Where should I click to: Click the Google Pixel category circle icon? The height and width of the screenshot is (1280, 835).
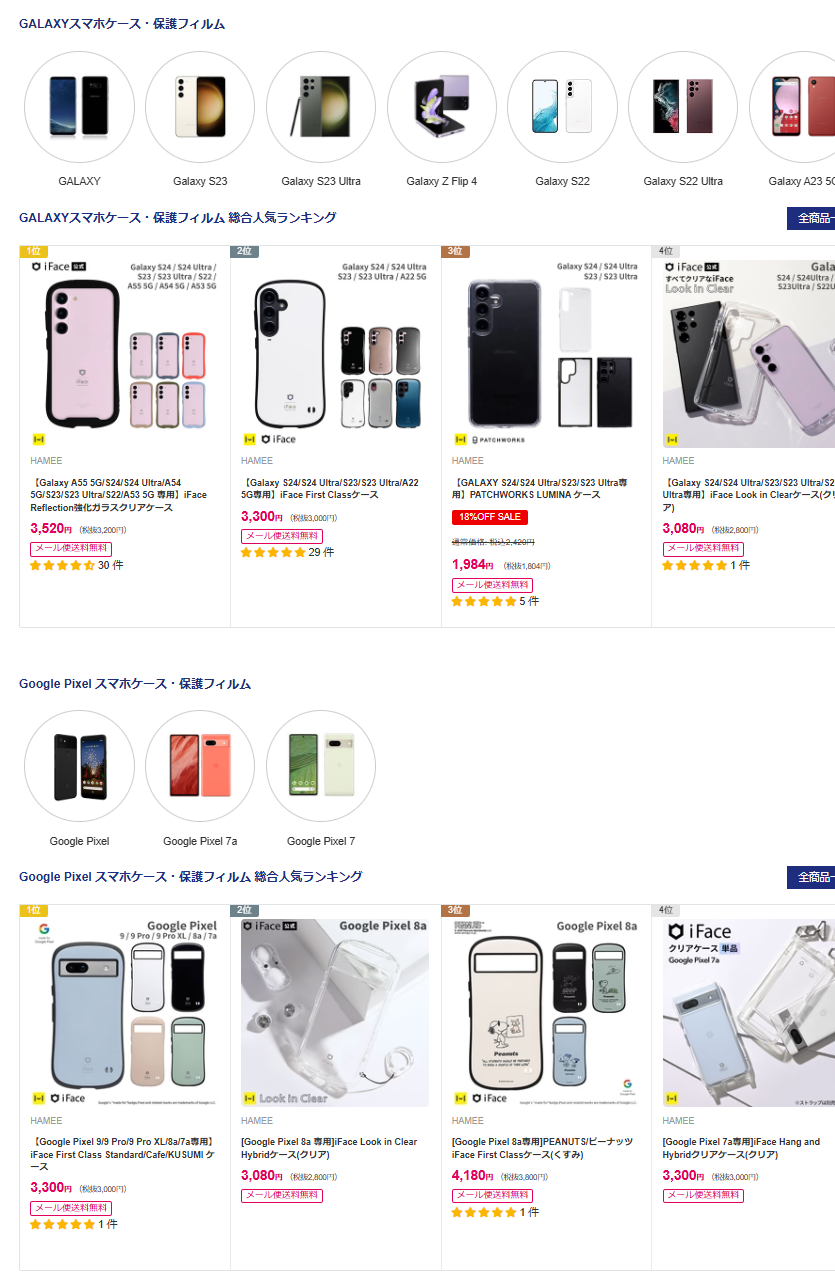pos(79,766)
